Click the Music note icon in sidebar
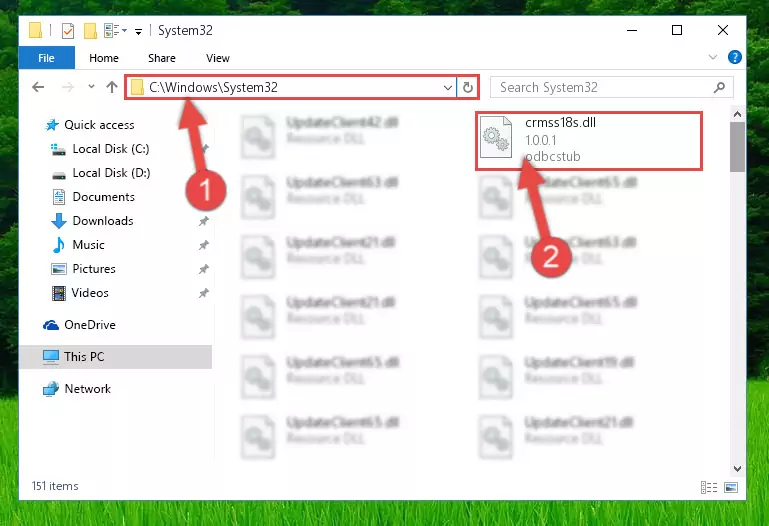The width and height of the screenshot is (769, 526). pyautogui.click(x=59, y=245)
